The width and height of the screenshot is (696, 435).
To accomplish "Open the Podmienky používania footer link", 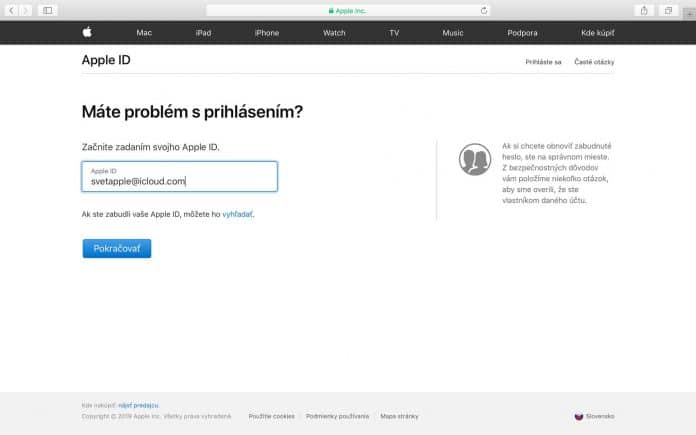I will (337, 416).
